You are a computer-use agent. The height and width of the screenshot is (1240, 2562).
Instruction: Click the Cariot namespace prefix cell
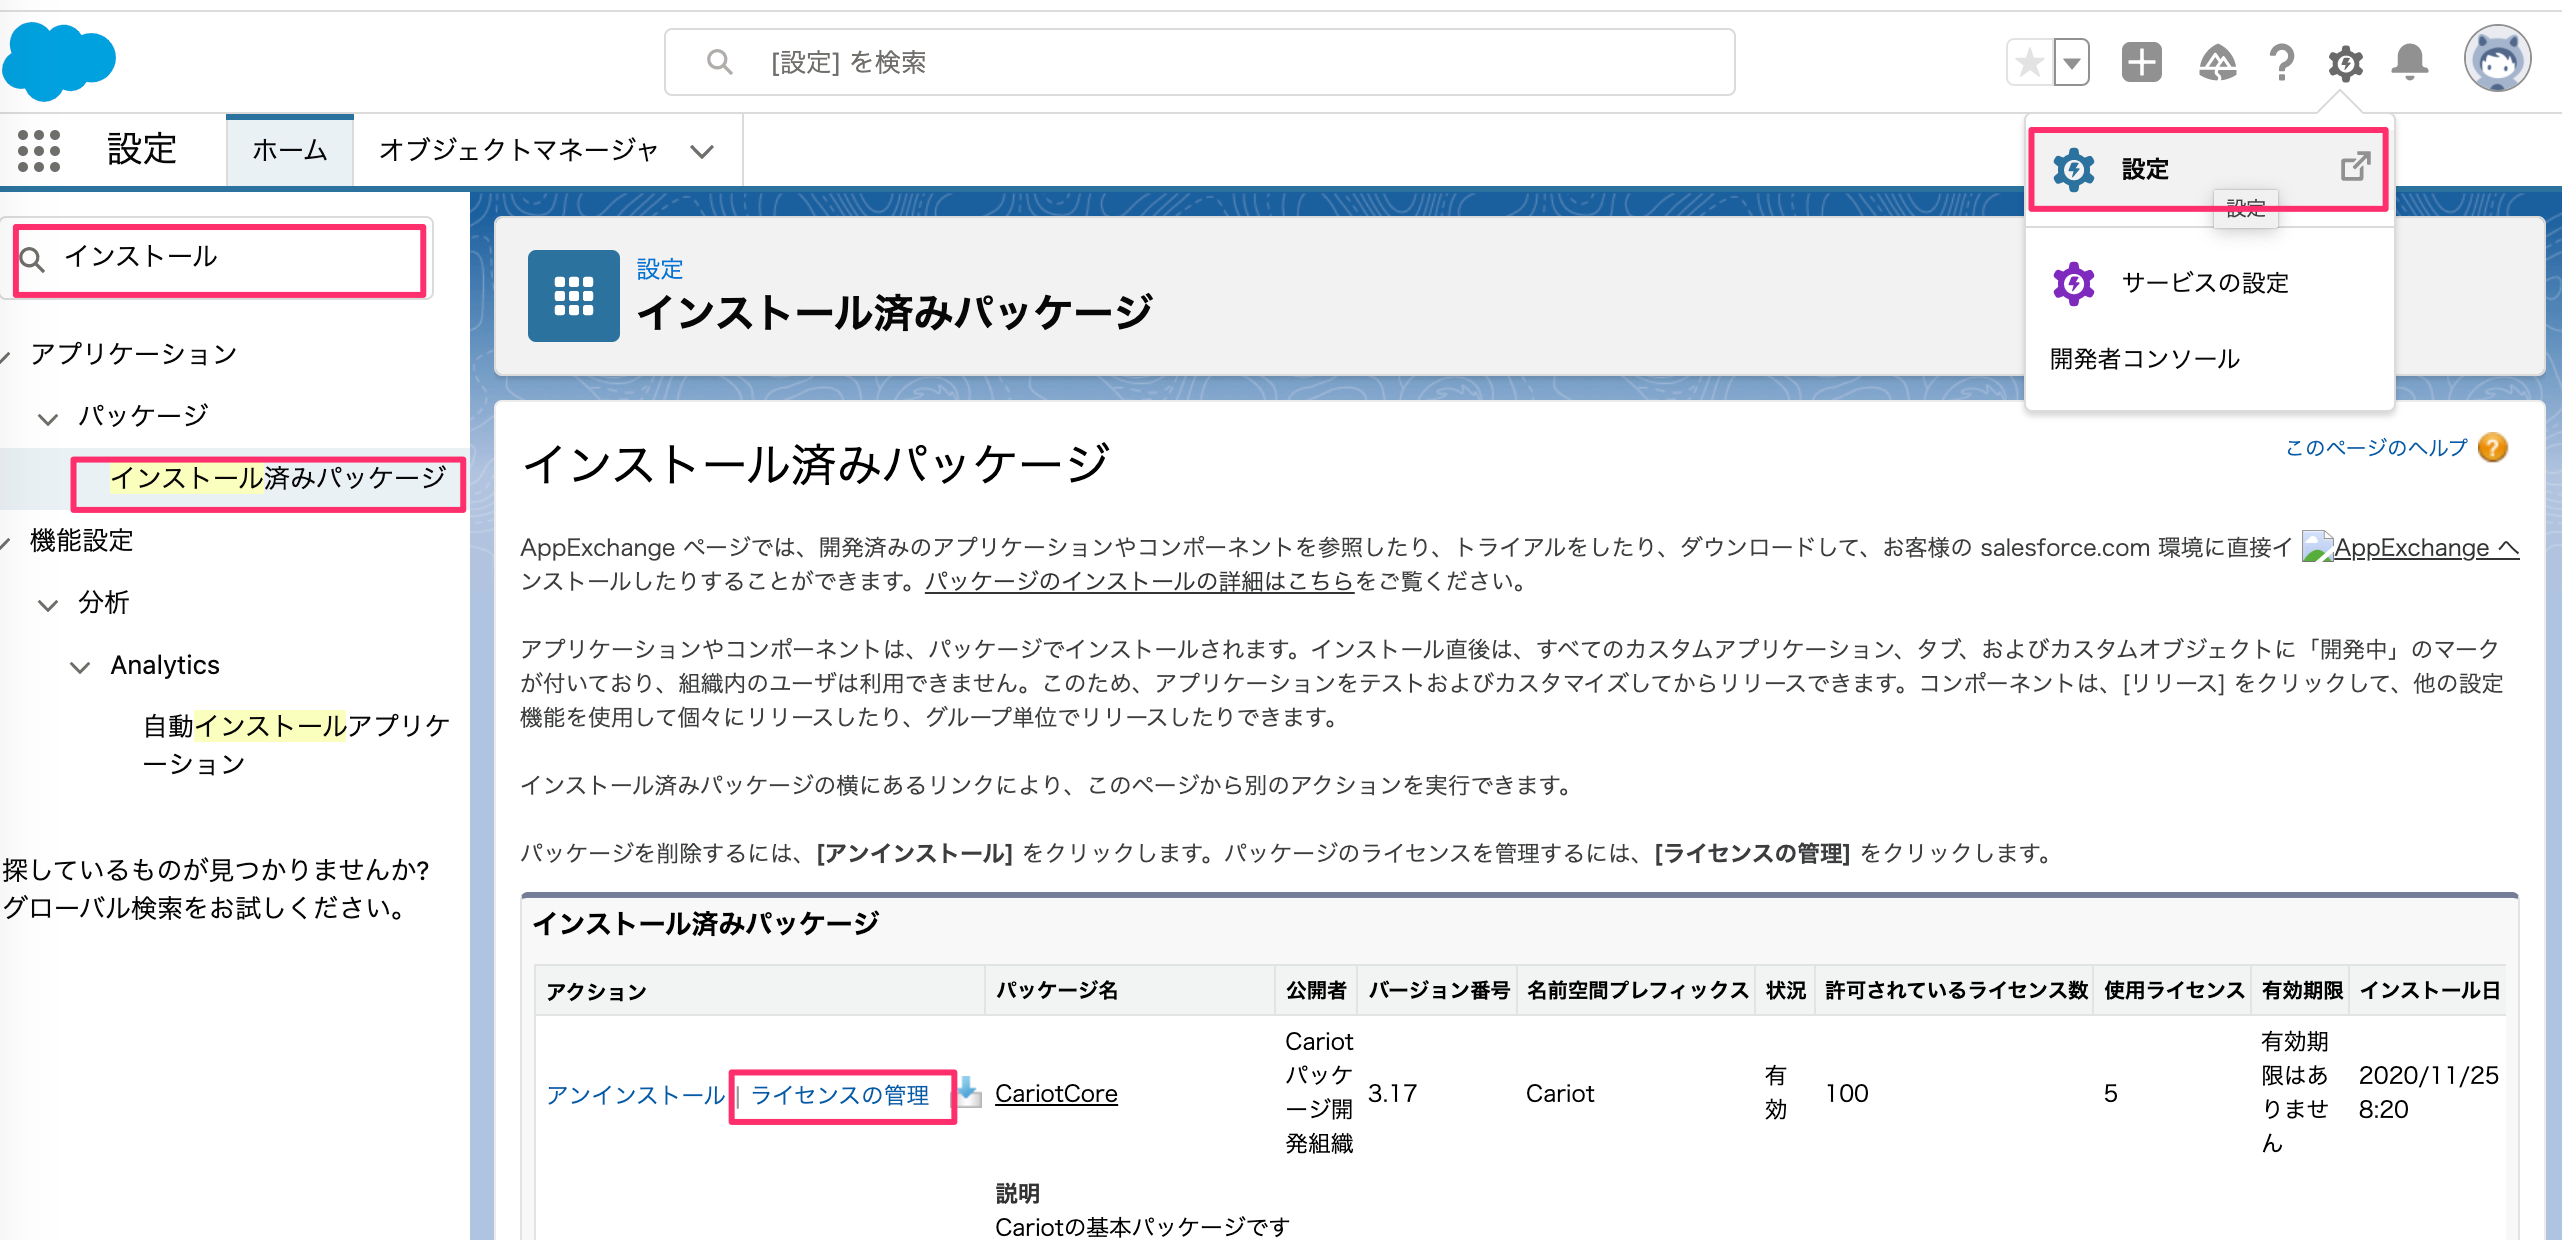point(1560,1094)
